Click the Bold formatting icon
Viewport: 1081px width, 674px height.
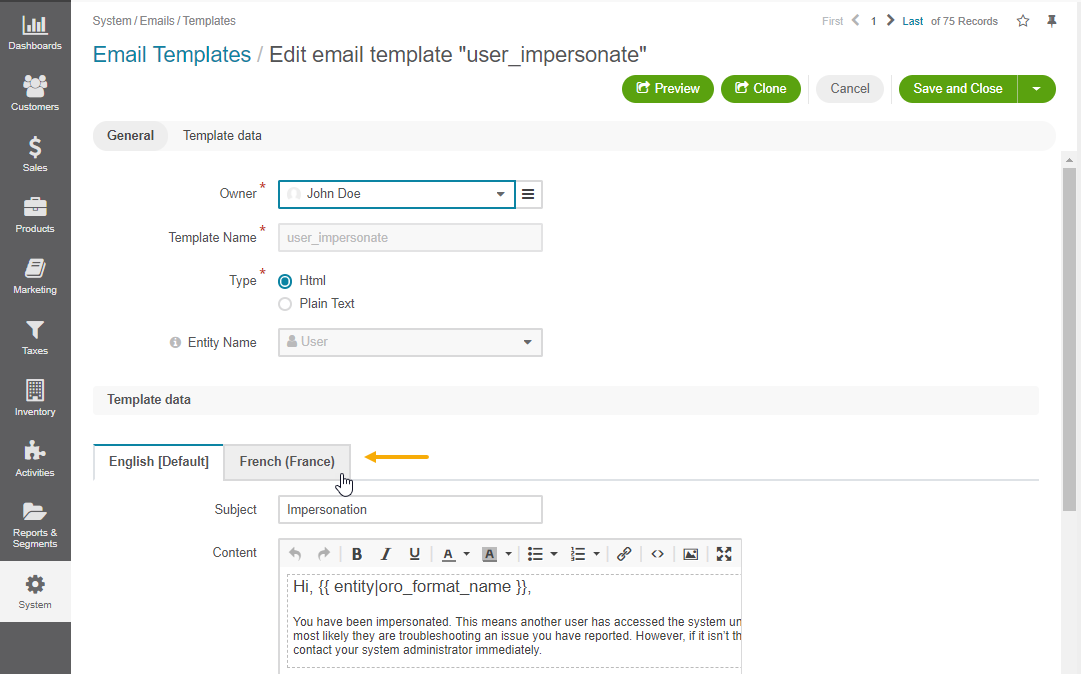[x=357, y=554]
